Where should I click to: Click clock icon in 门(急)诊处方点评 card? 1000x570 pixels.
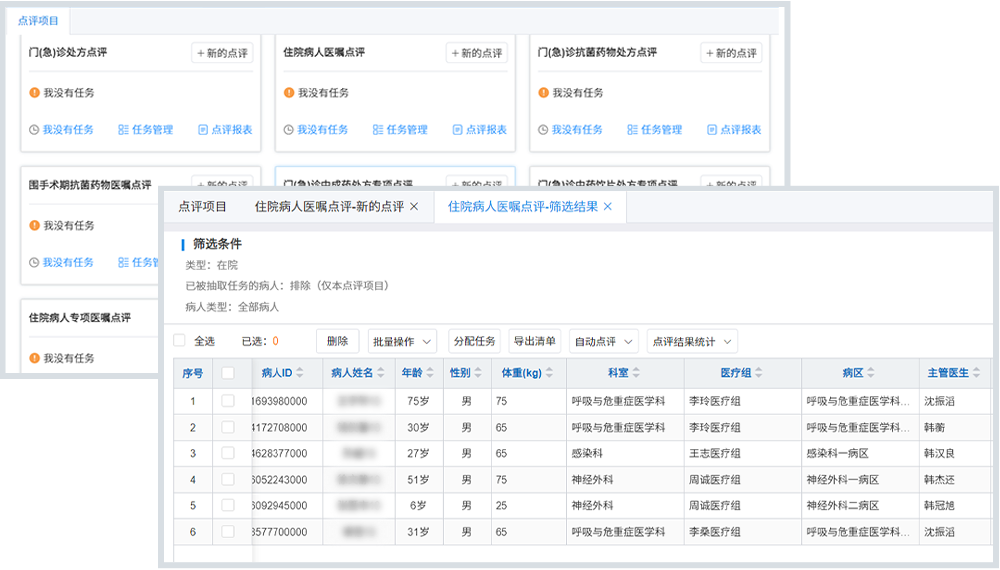pos(34,130)
